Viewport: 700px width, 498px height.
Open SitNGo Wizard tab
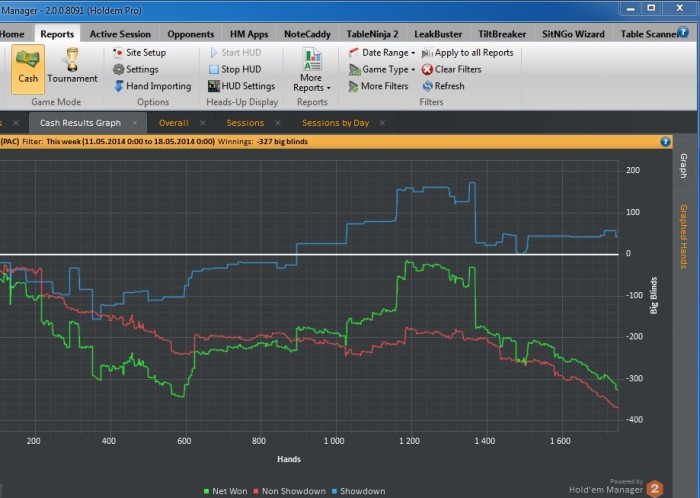pos(573,34)
